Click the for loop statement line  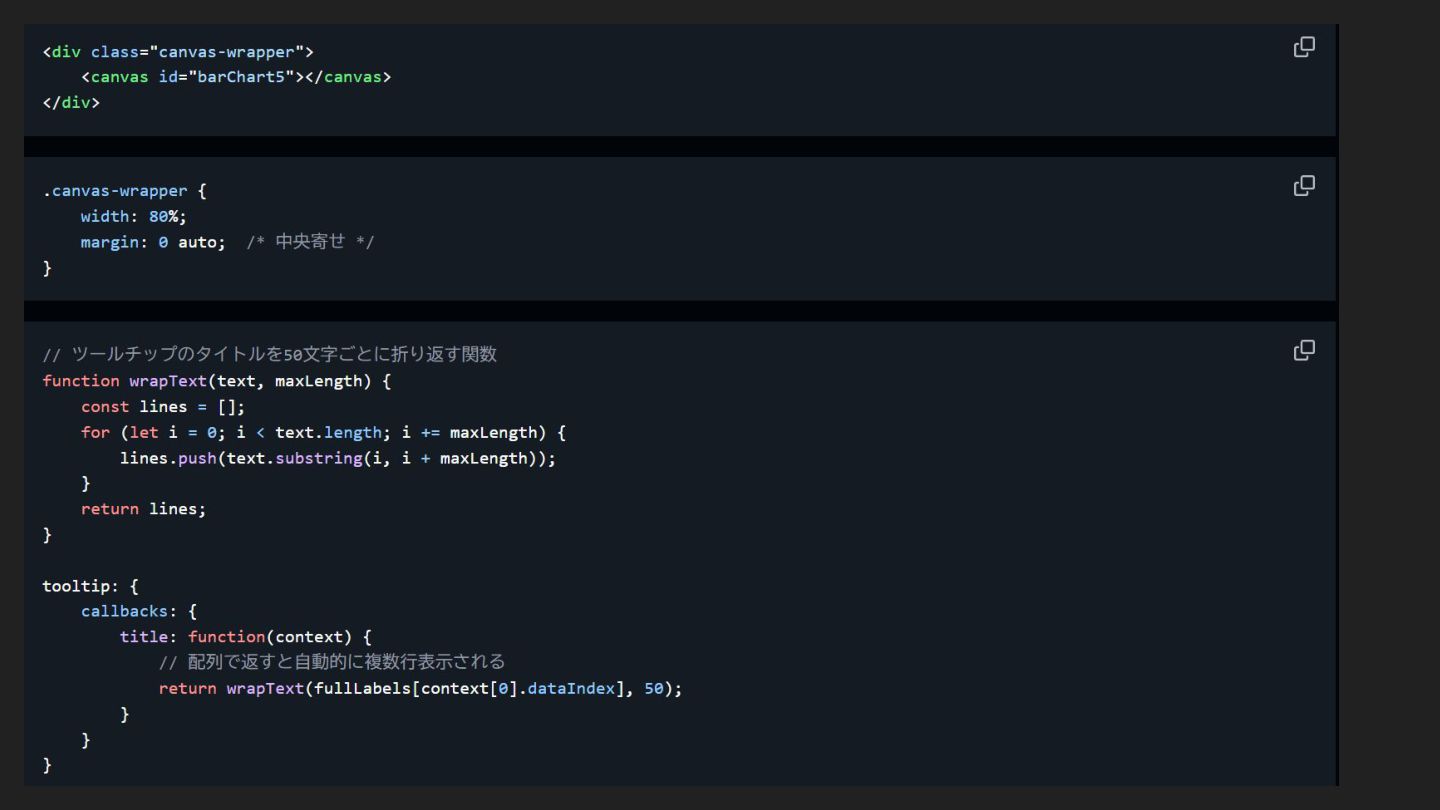tap(323, 433)
